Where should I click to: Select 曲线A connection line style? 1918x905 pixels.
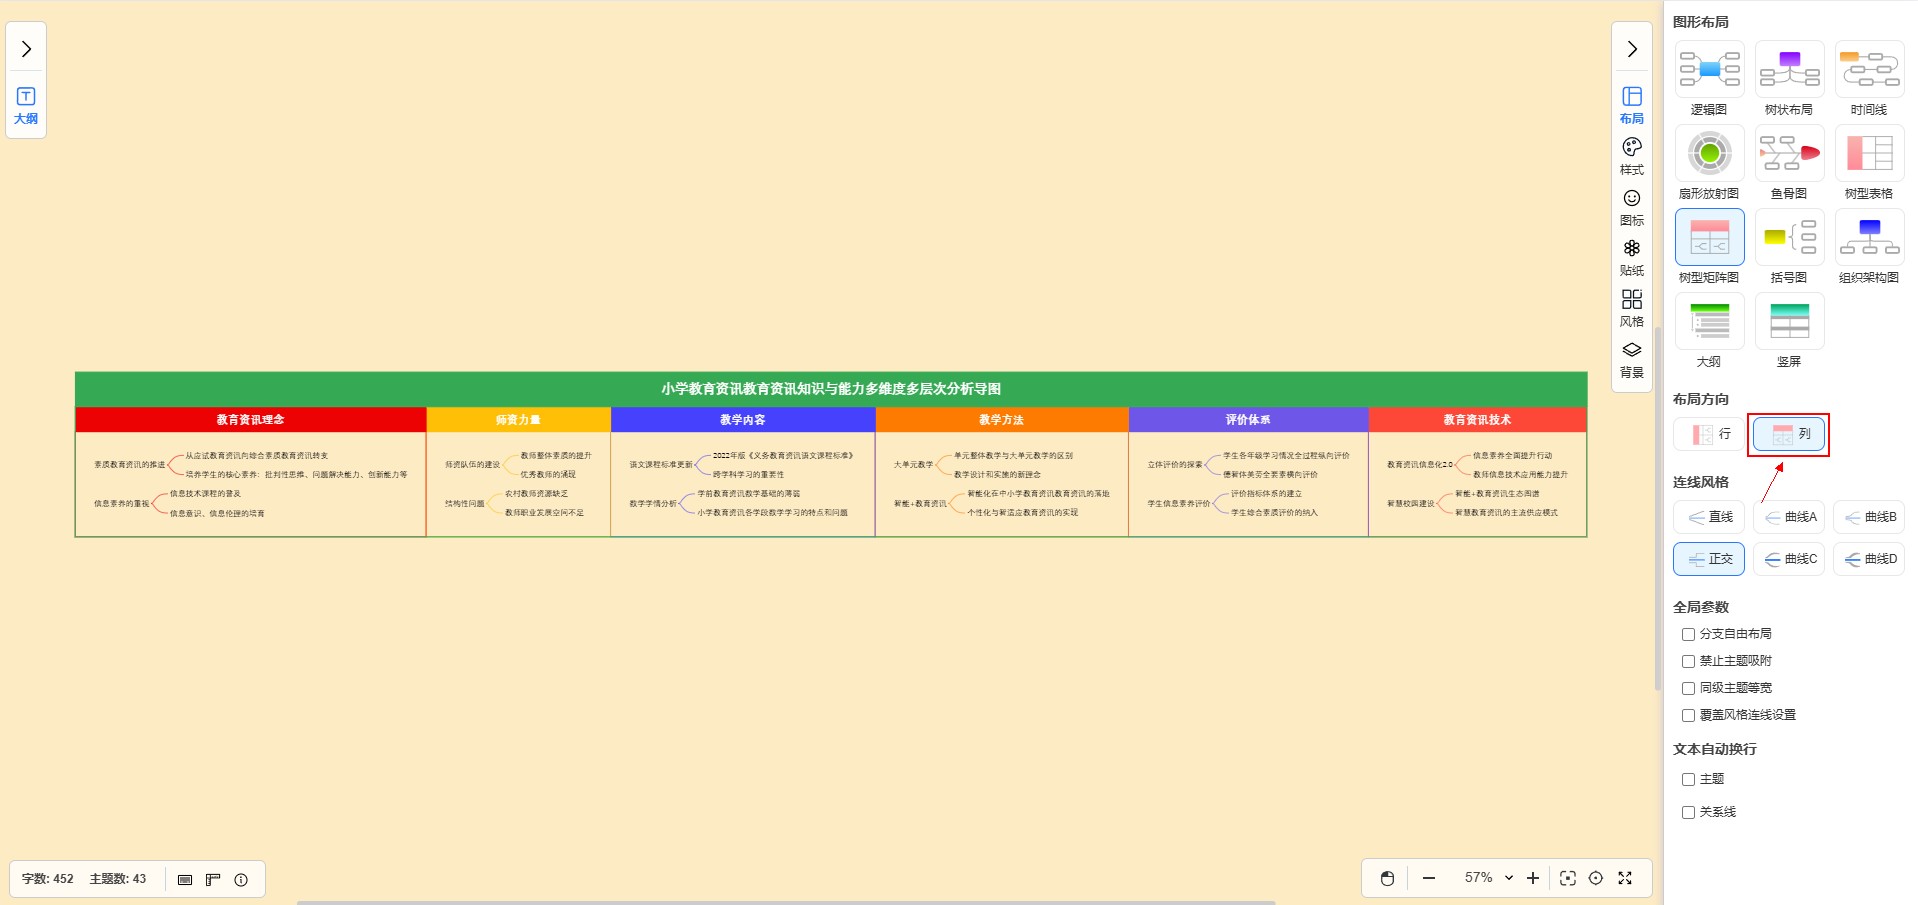(1789, 517)
